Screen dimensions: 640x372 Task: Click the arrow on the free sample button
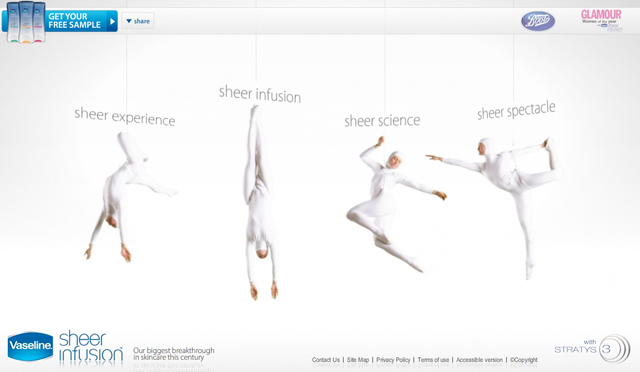pyautogui.click(x=112, y=21)
